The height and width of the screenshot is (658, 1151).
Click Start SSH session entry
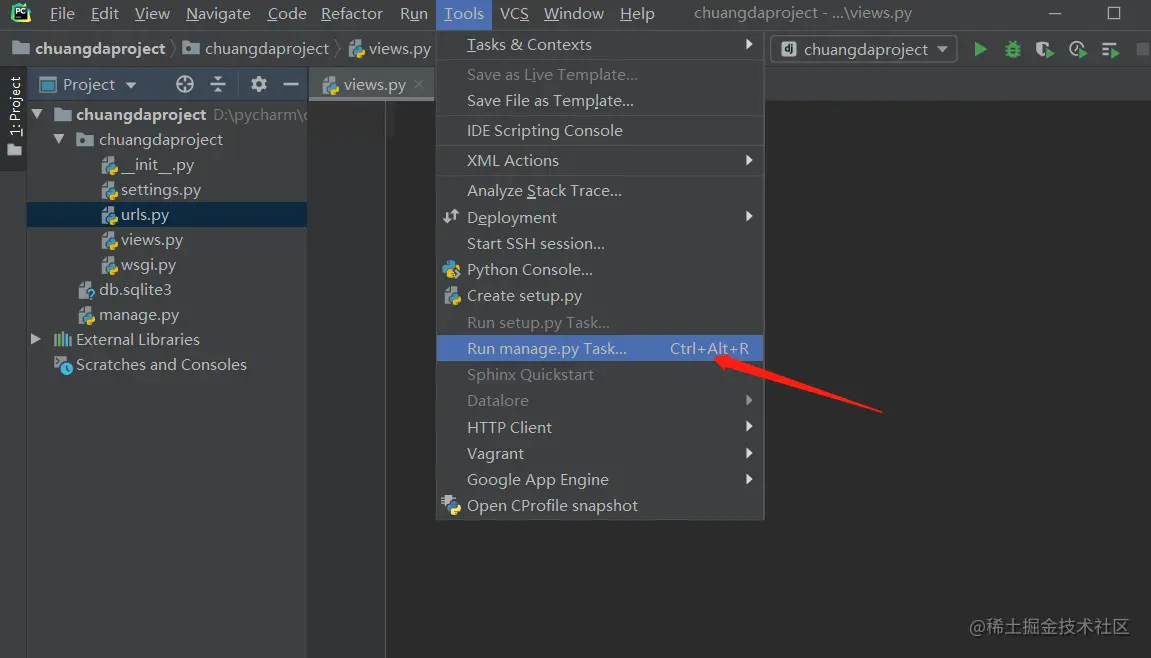coord(600,244)
